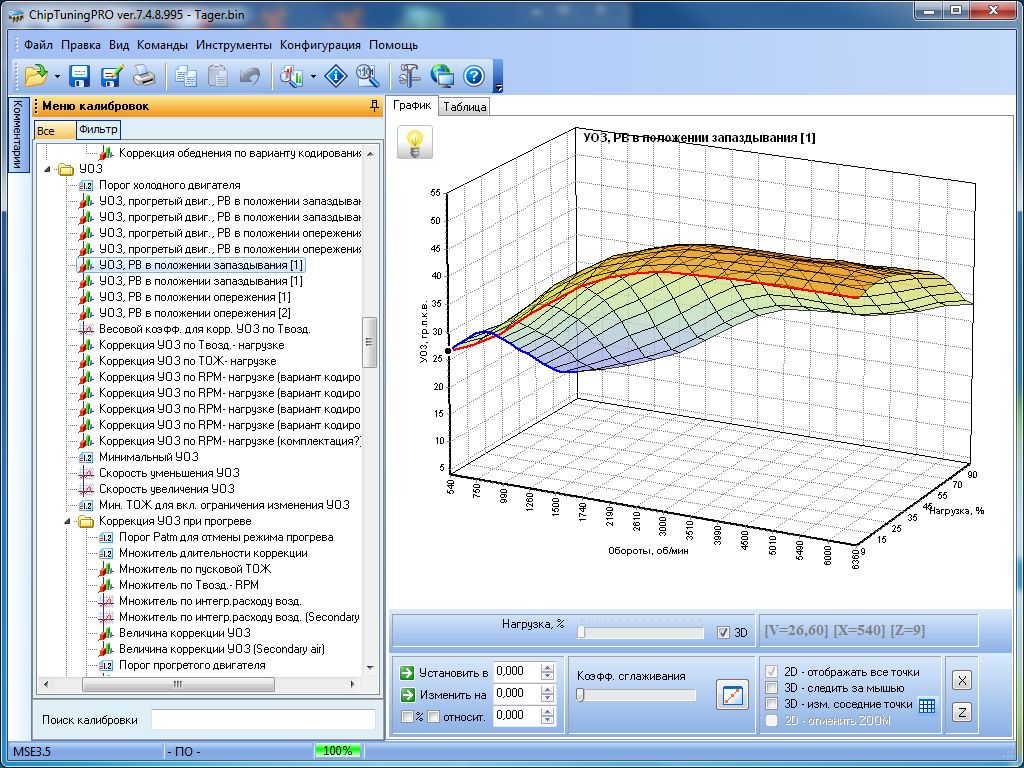Enable '3D - следить за мышью' checkbox
This screenshot has height=768, width=1024.
point(772,688)
